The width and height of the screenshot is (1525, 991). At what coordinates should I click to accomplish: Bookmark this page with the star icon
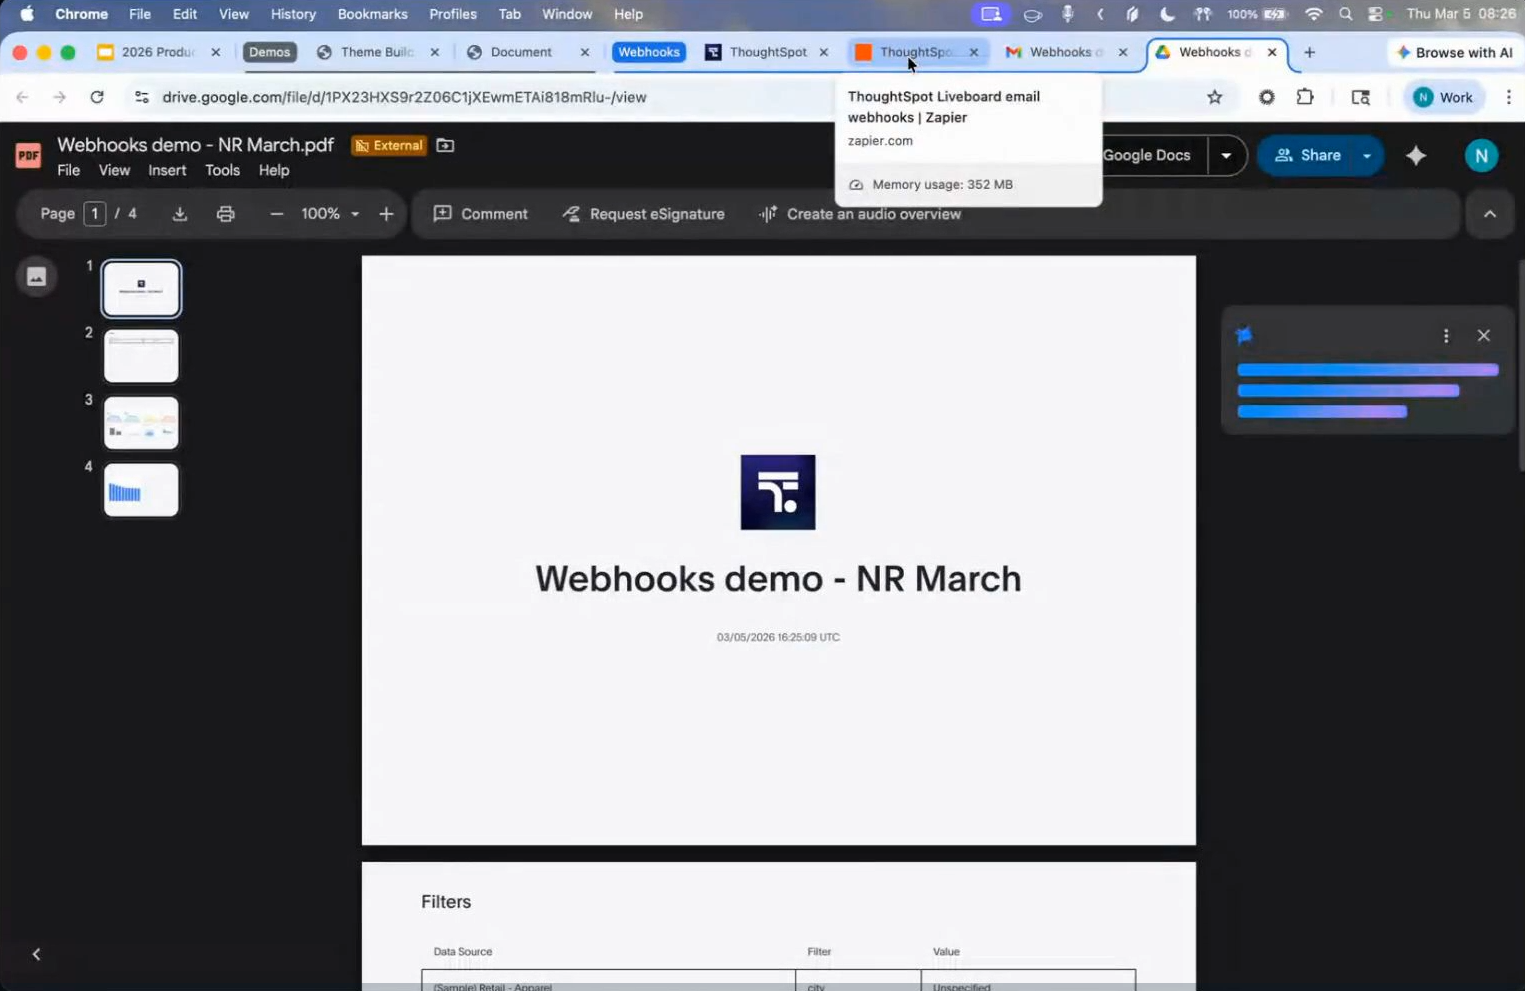1215,97
